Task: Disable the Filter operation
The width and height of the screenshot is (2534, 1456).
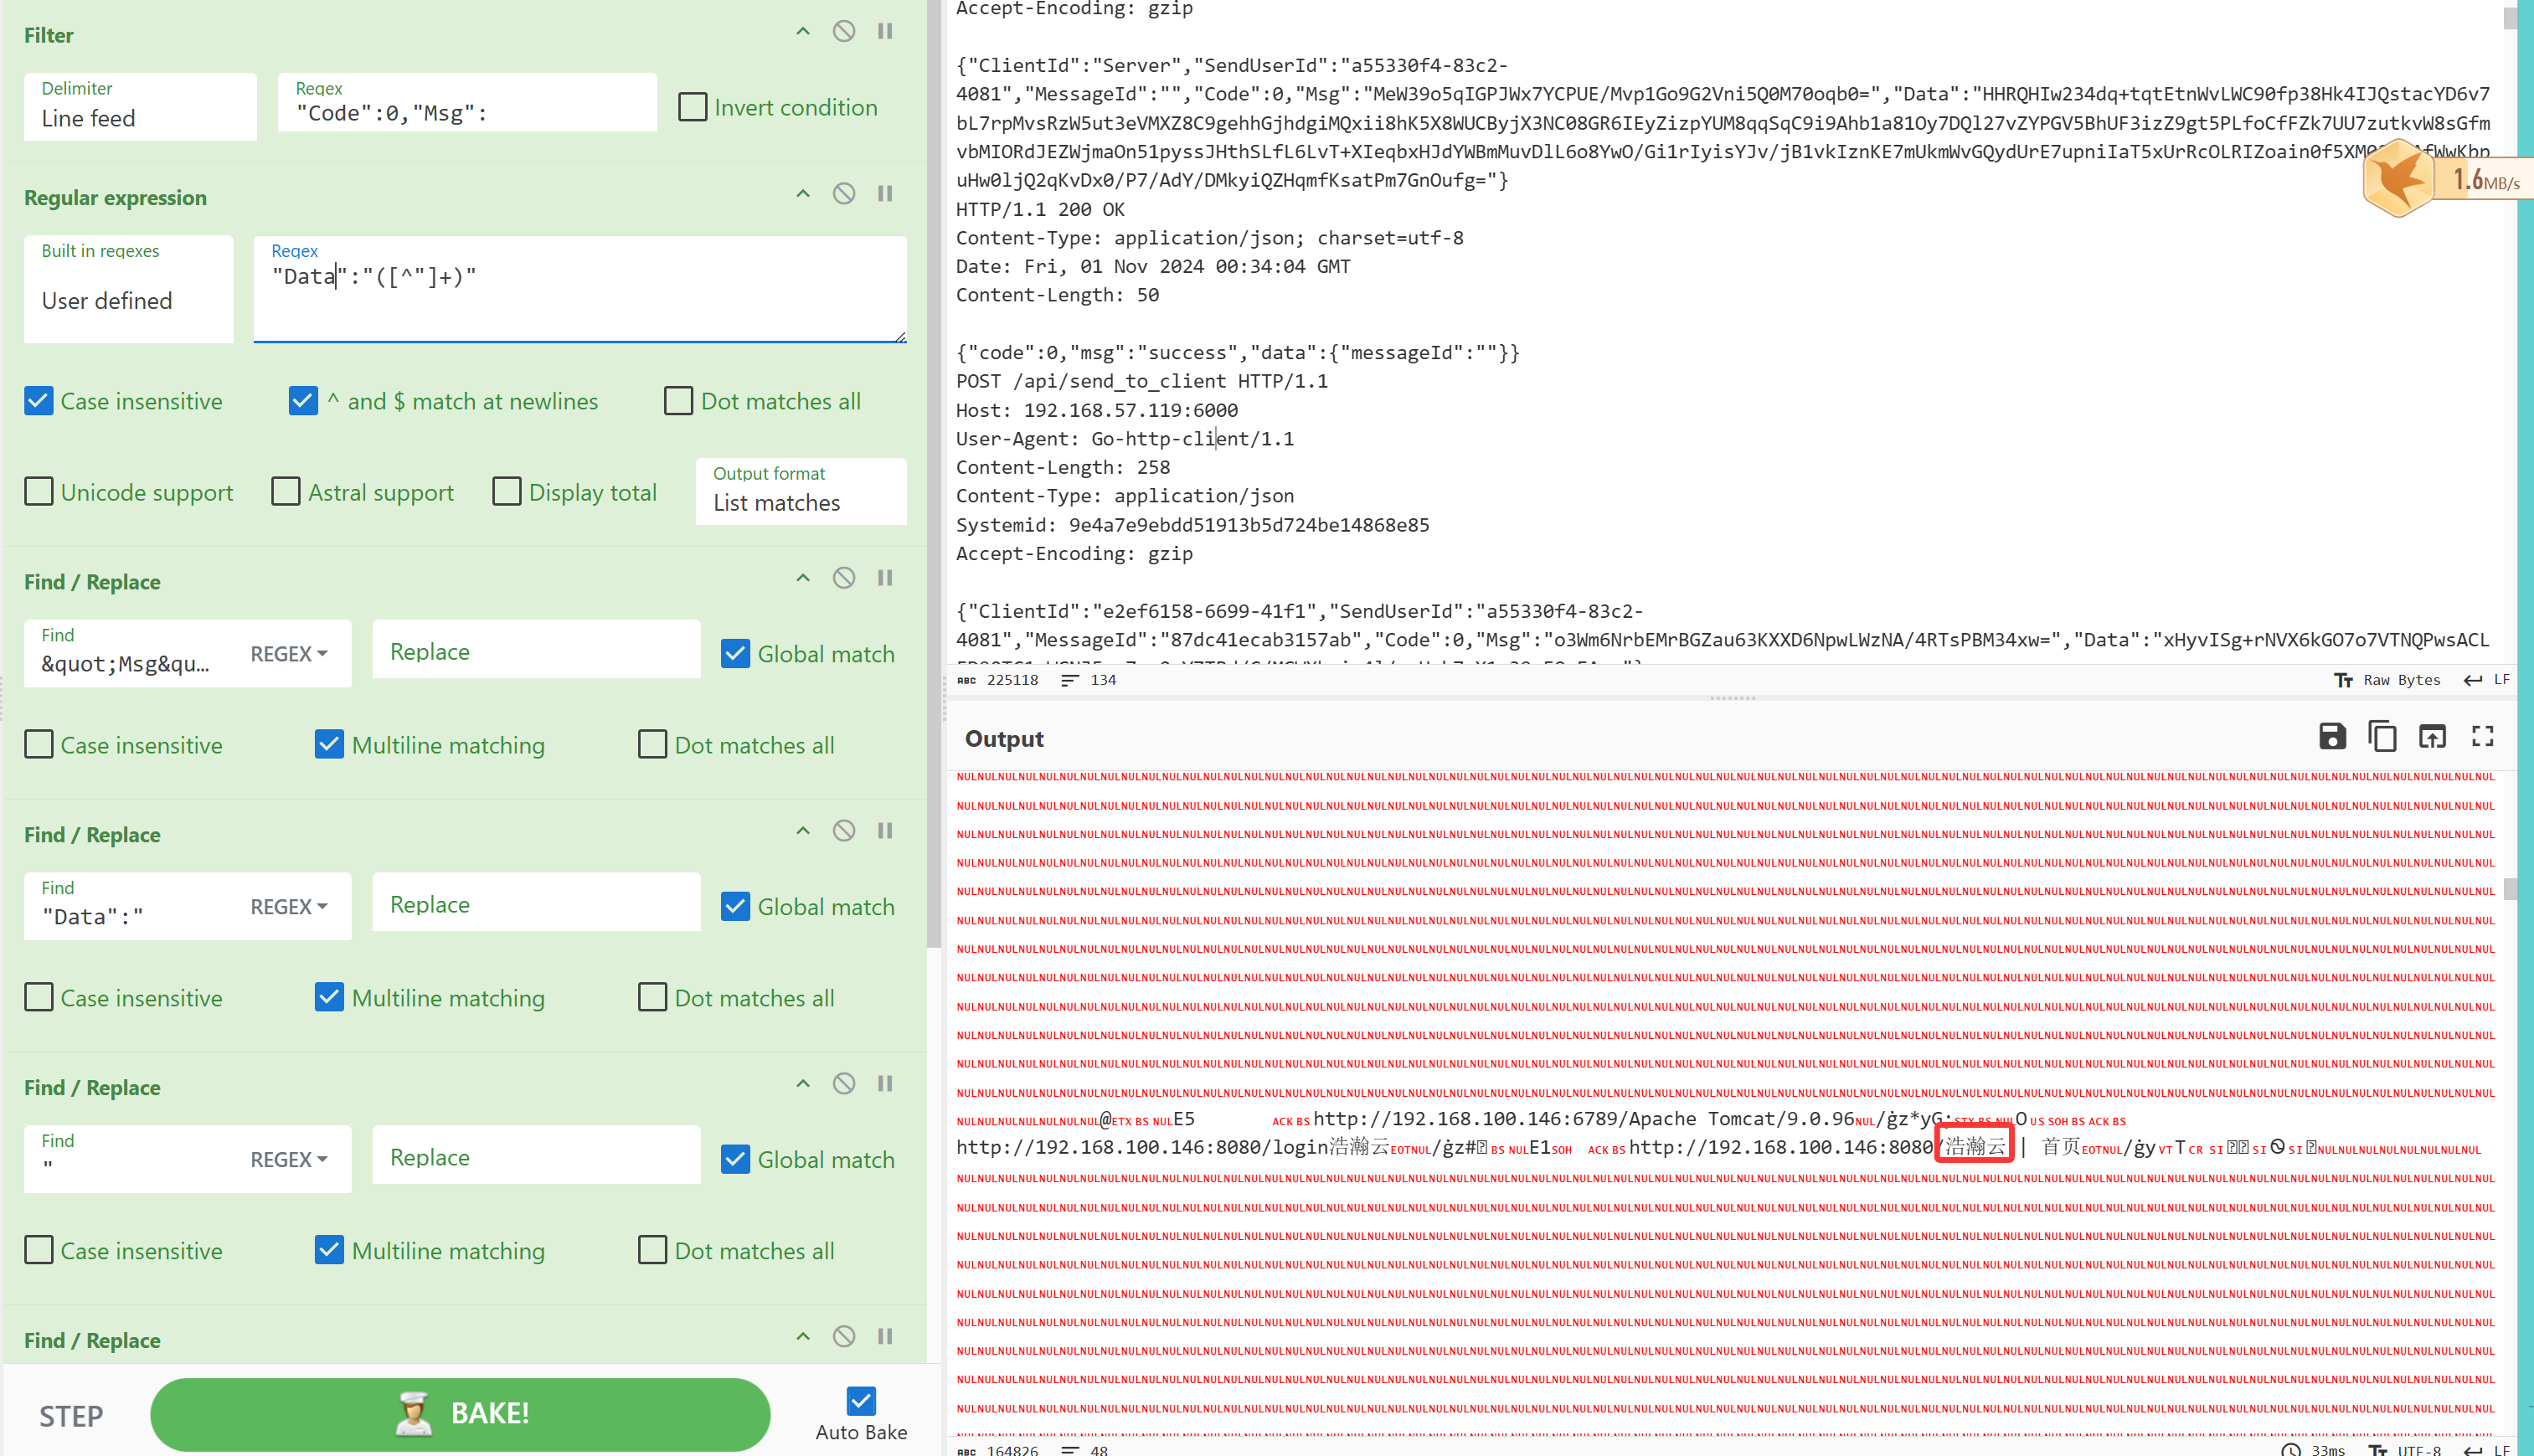Action: [x=843, y=31]
